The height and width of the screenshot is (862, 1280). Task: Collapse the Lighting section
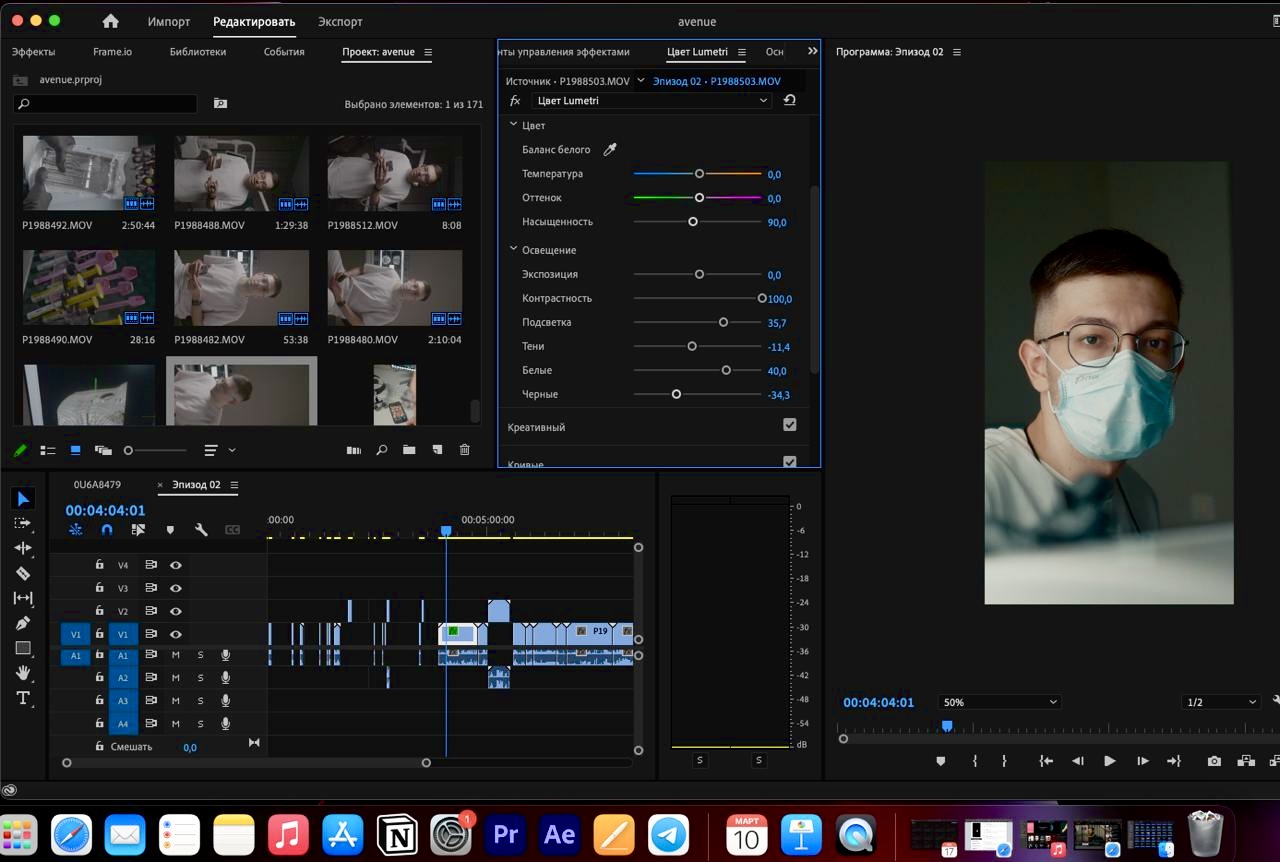click(514, 249)
